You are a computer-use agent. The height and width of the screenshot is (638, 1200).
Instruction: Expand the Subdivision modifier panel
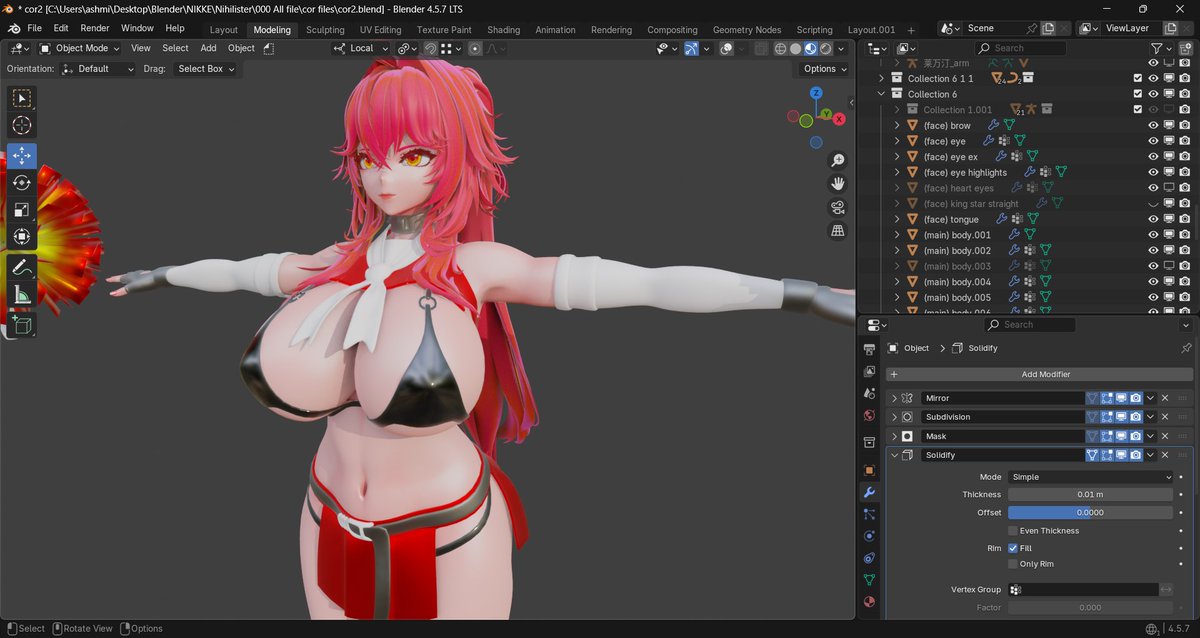(894, 417)
